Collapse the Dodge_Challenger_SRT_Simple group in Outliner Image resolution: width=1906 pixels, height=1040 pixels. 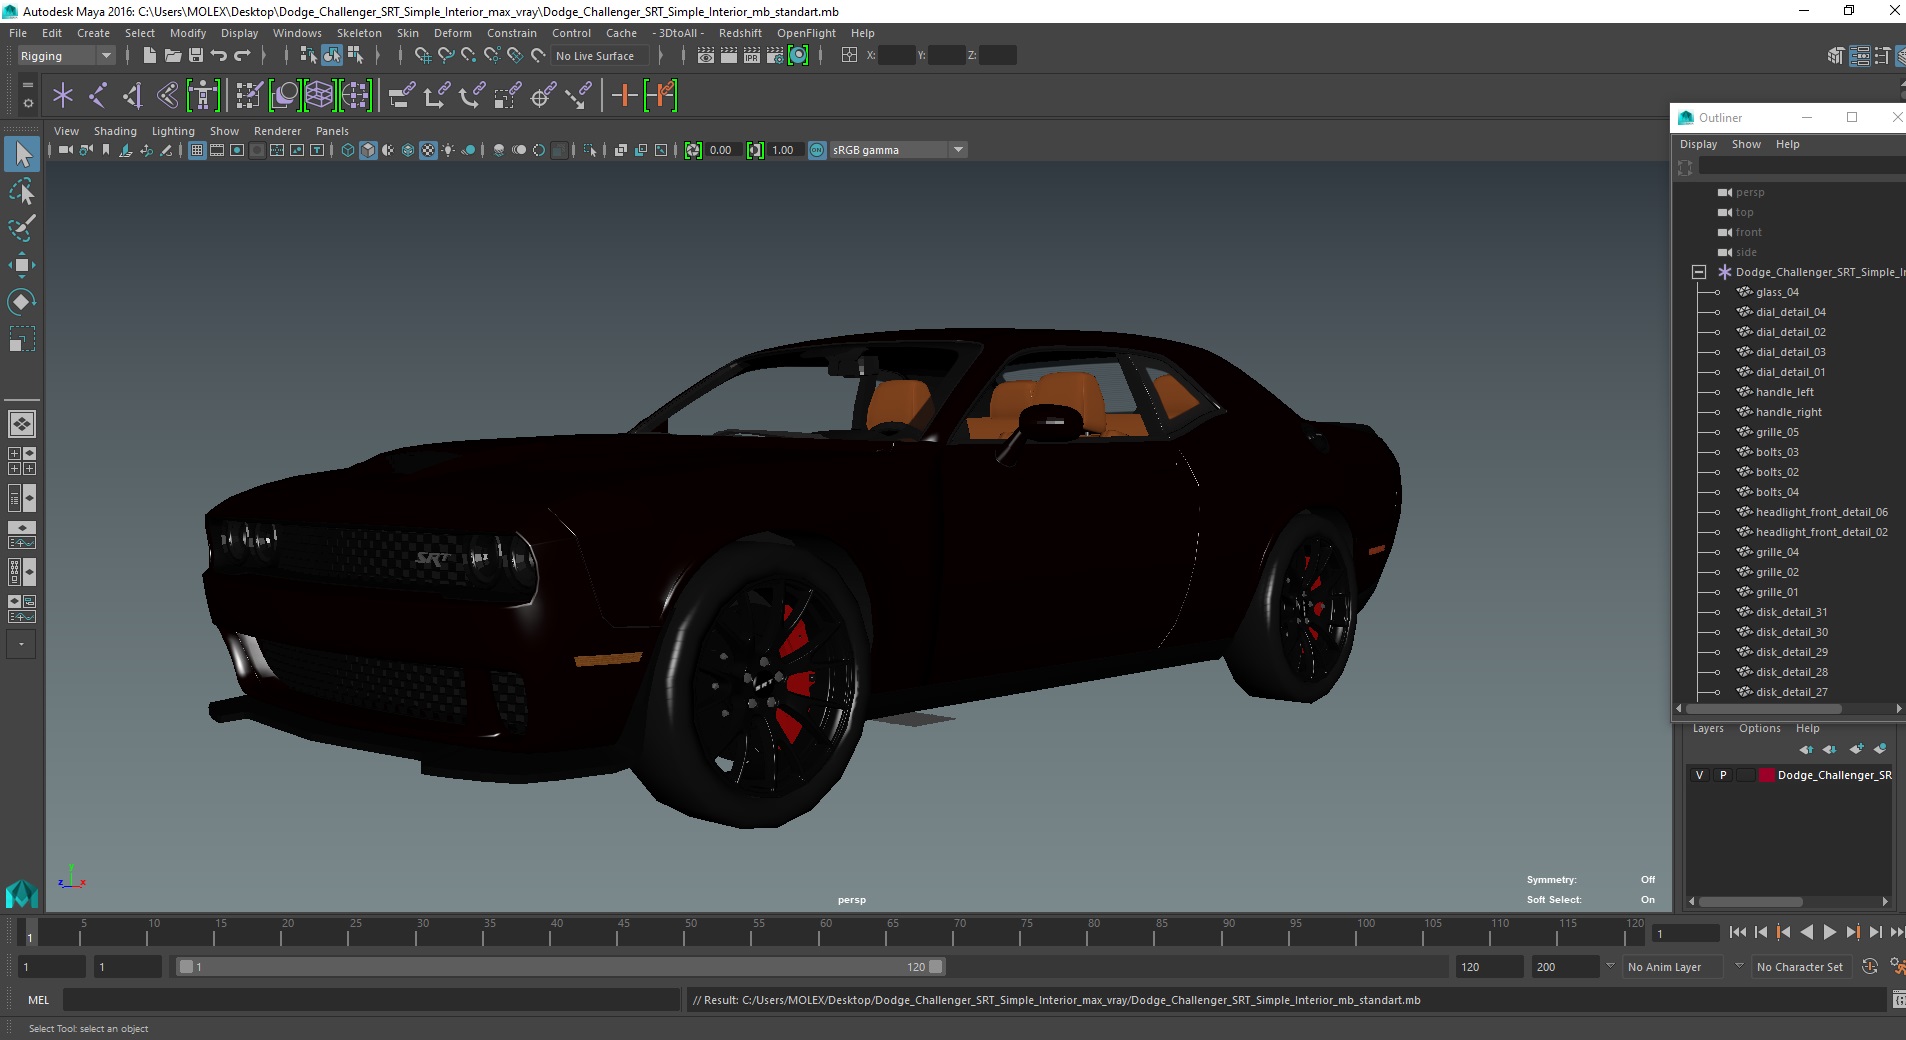click(1698, 272)
